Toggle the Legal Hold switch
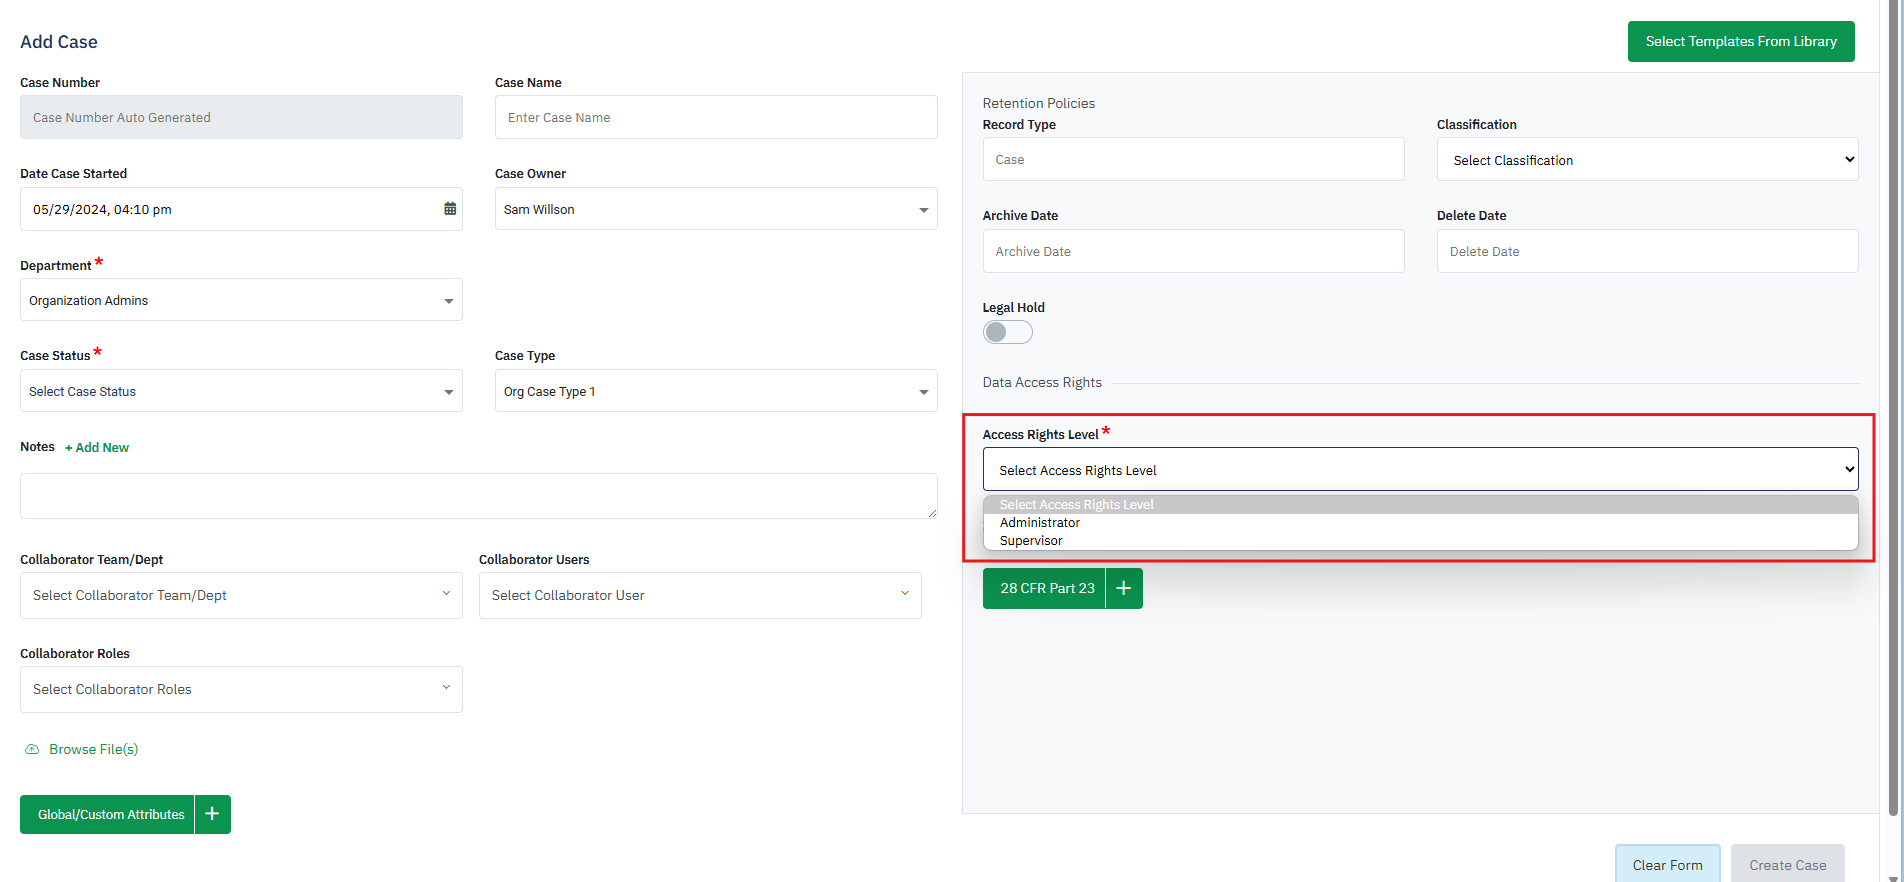Screen dimensions: 1904x882 1007,332
